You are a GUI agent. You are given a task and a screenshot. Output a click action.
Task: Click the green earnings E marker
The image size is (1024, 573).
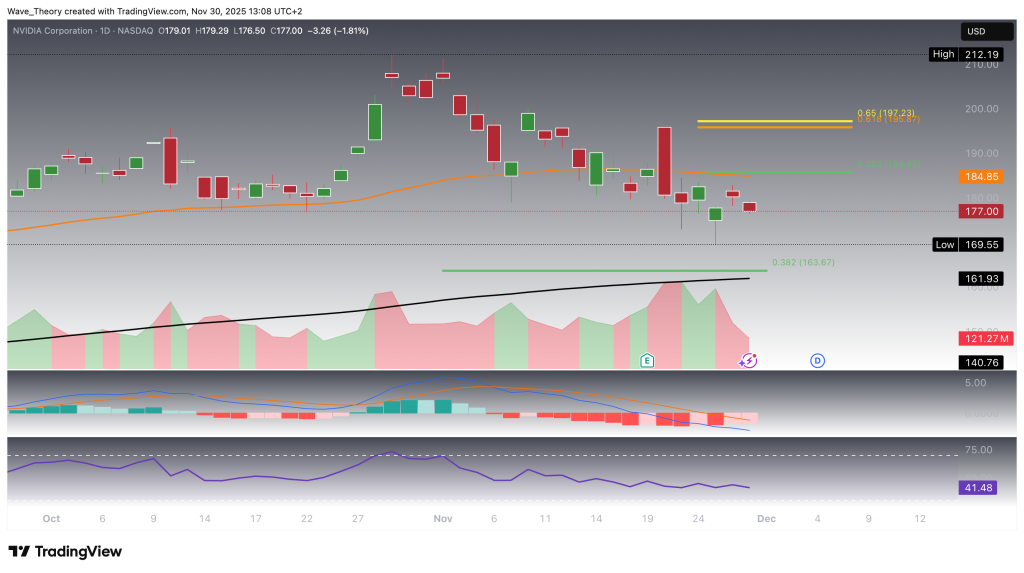[648, 360]
